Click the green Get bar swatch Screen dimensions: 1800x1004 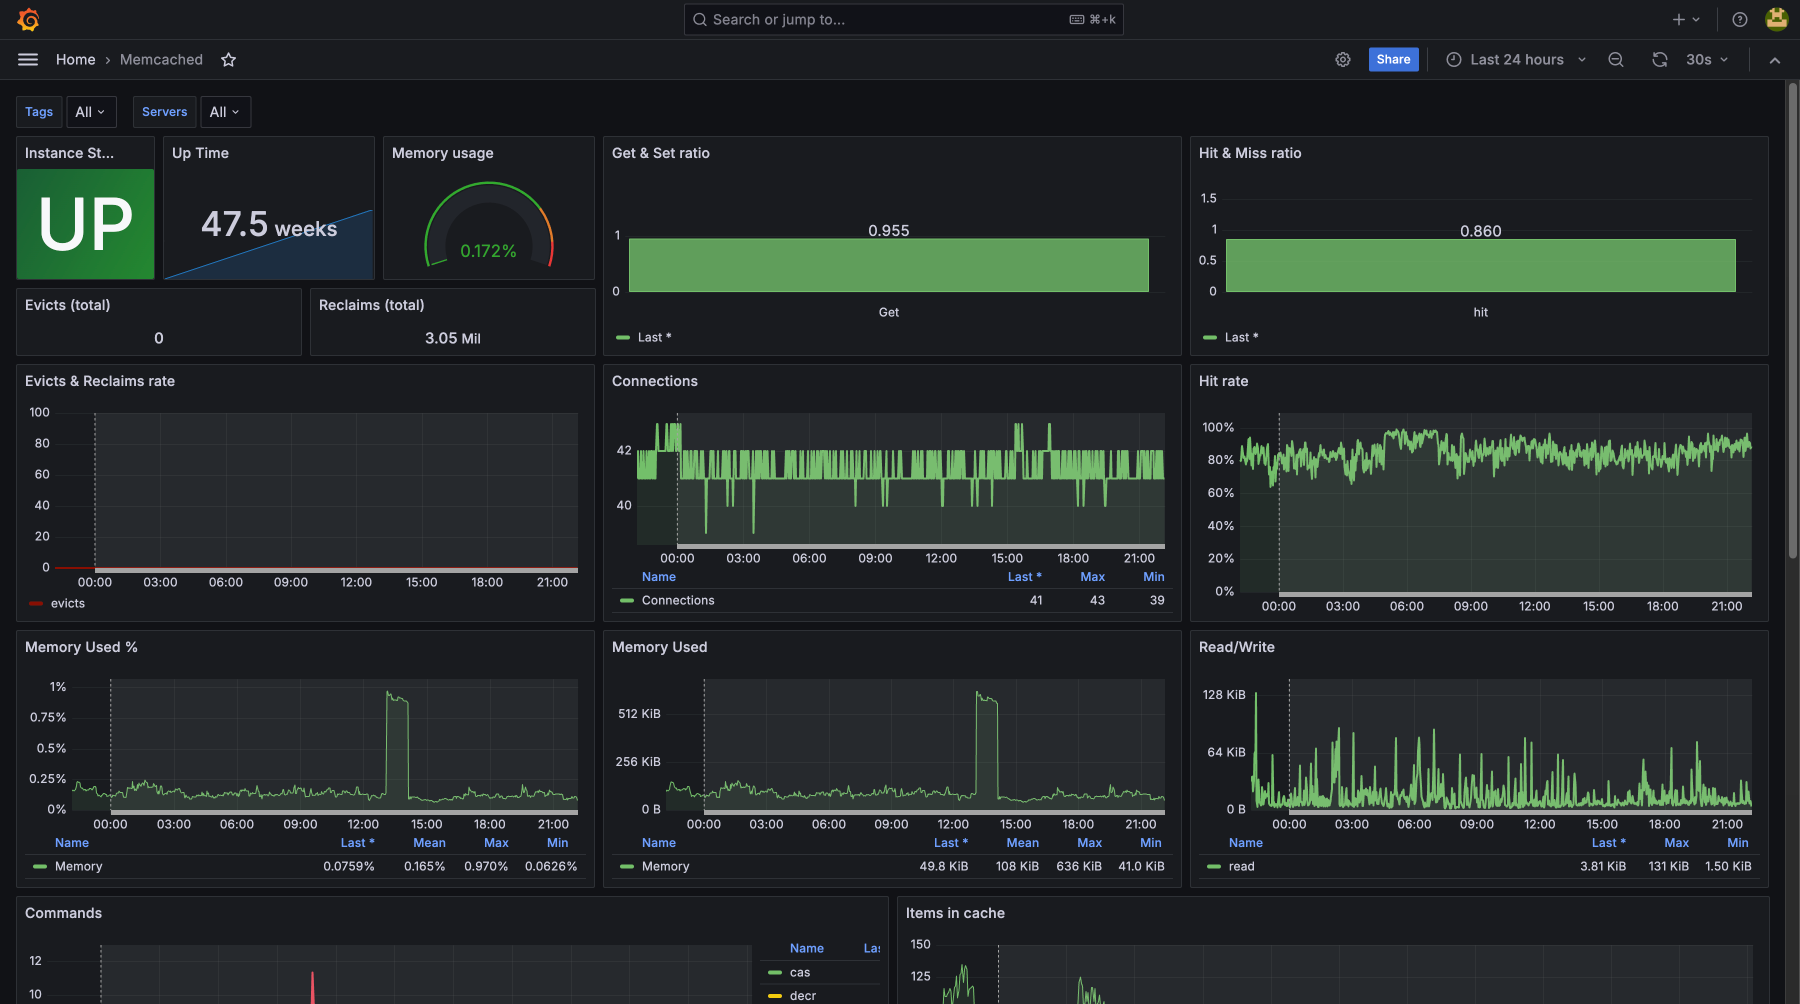coord(888,265)
